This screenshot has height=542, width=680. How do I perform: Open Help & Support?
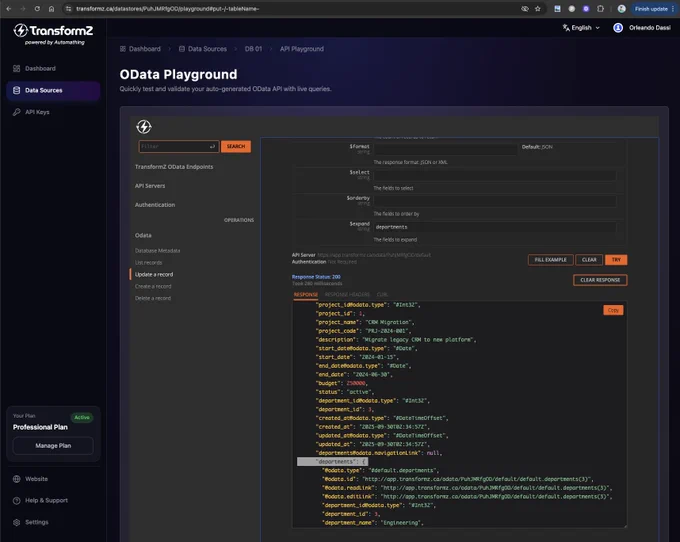coord(46,500)
